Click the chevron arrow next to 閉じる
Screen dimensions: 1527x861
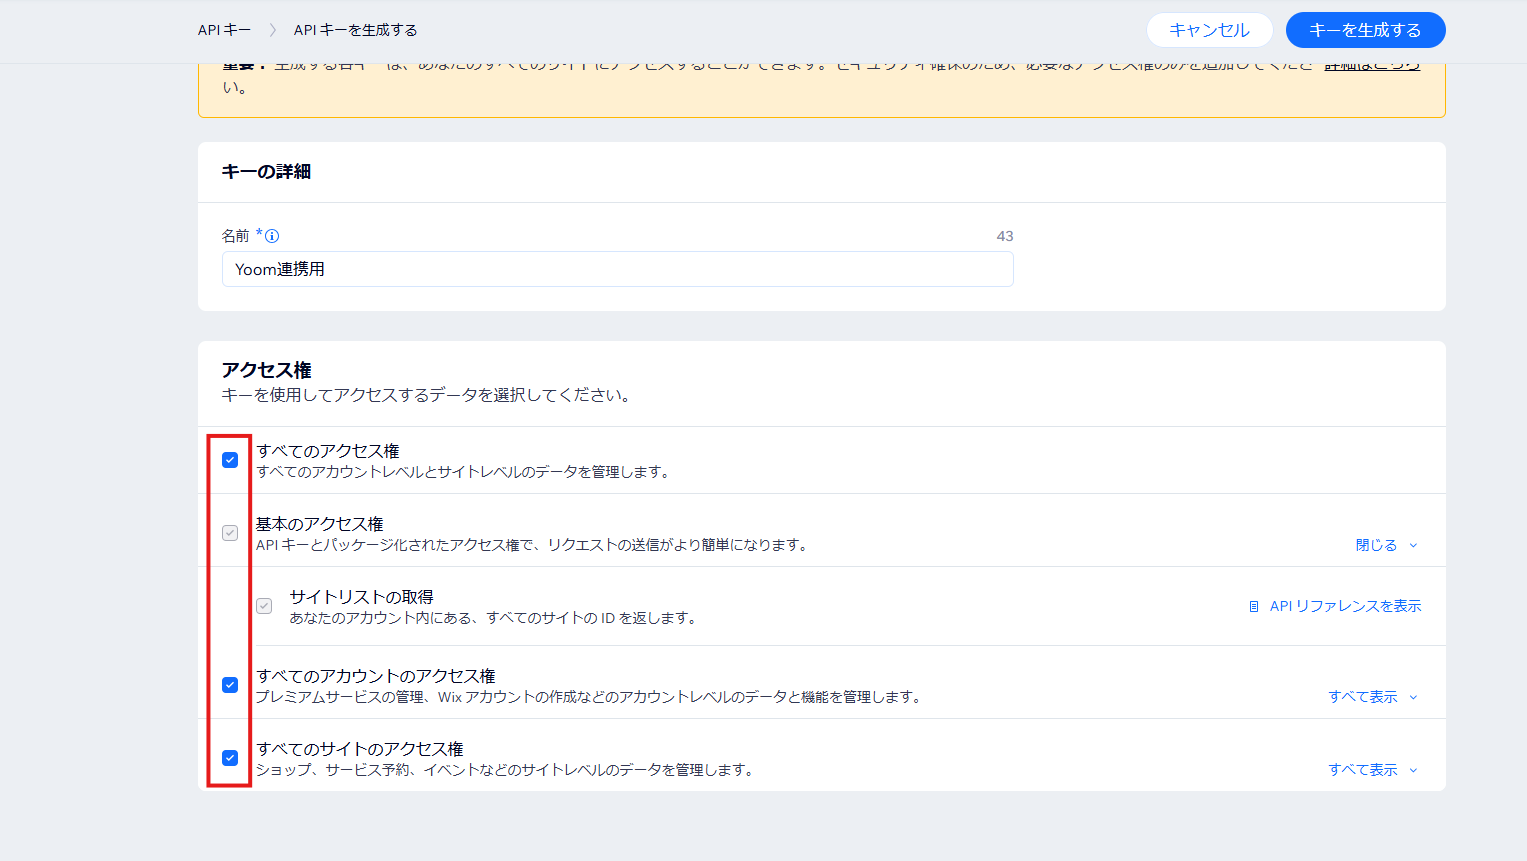[1413, 546]
